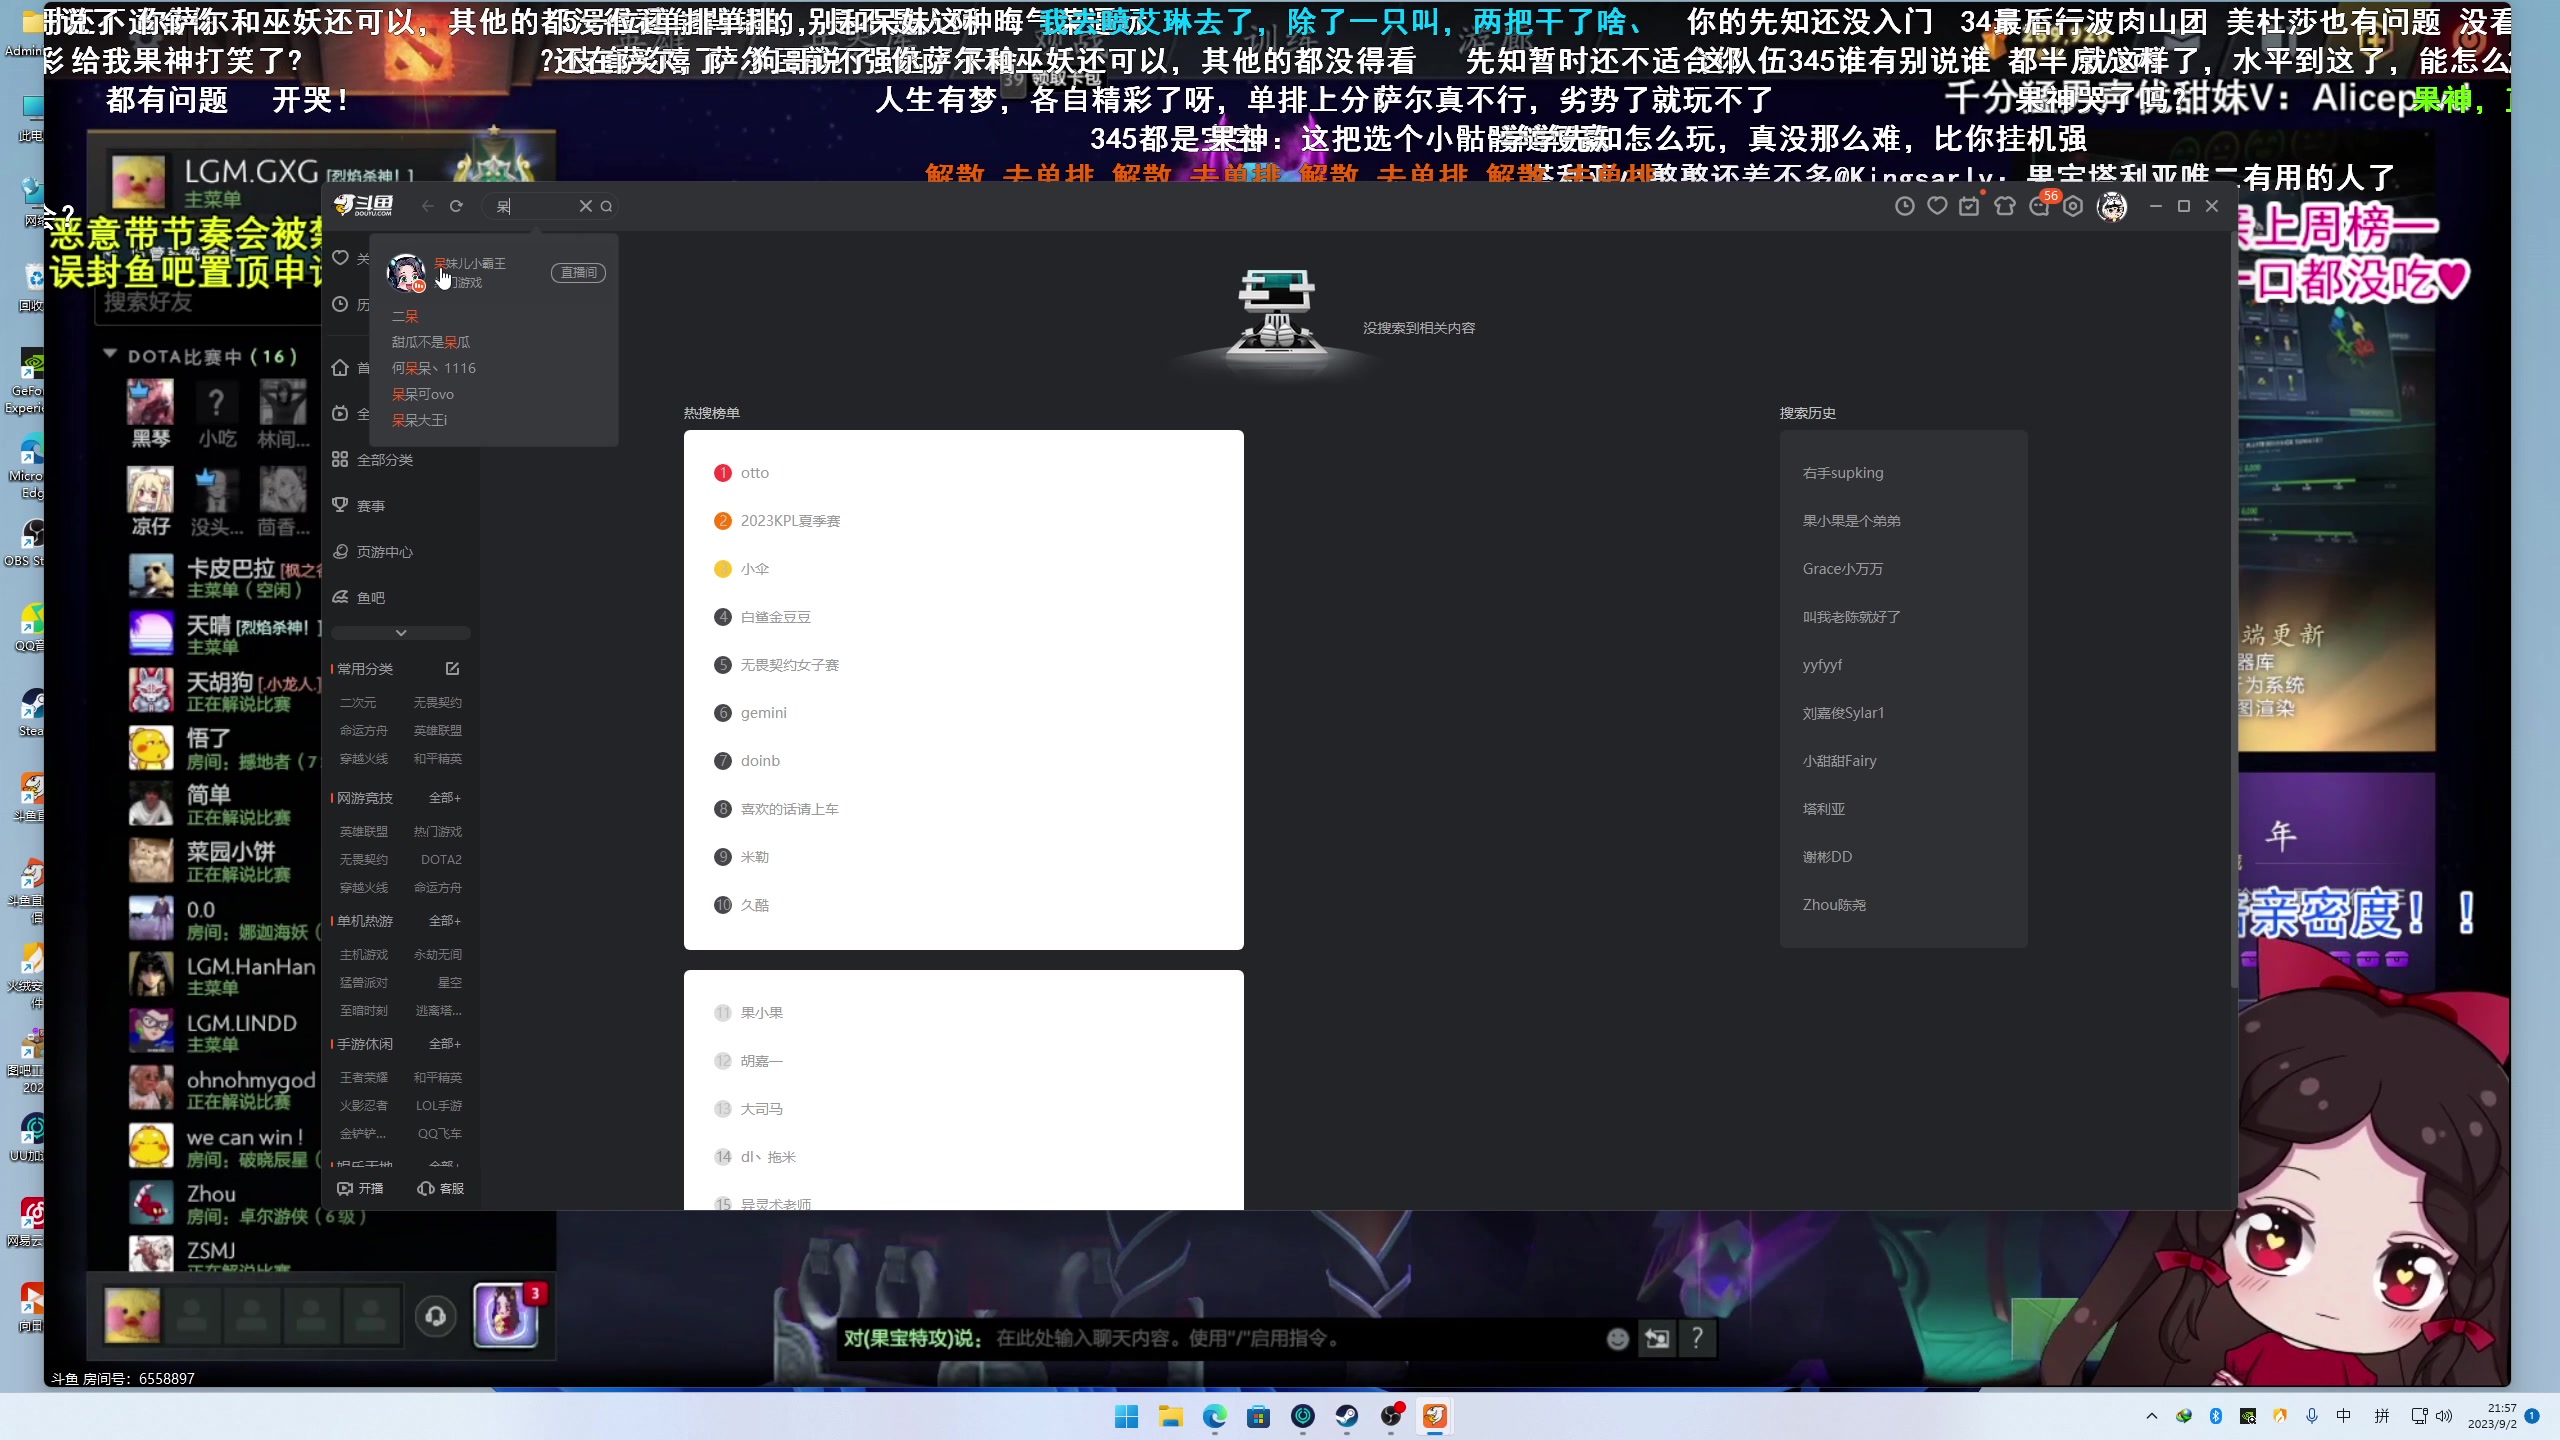Select search history Grace小万万
2560x1440 pixels.
1843,569
